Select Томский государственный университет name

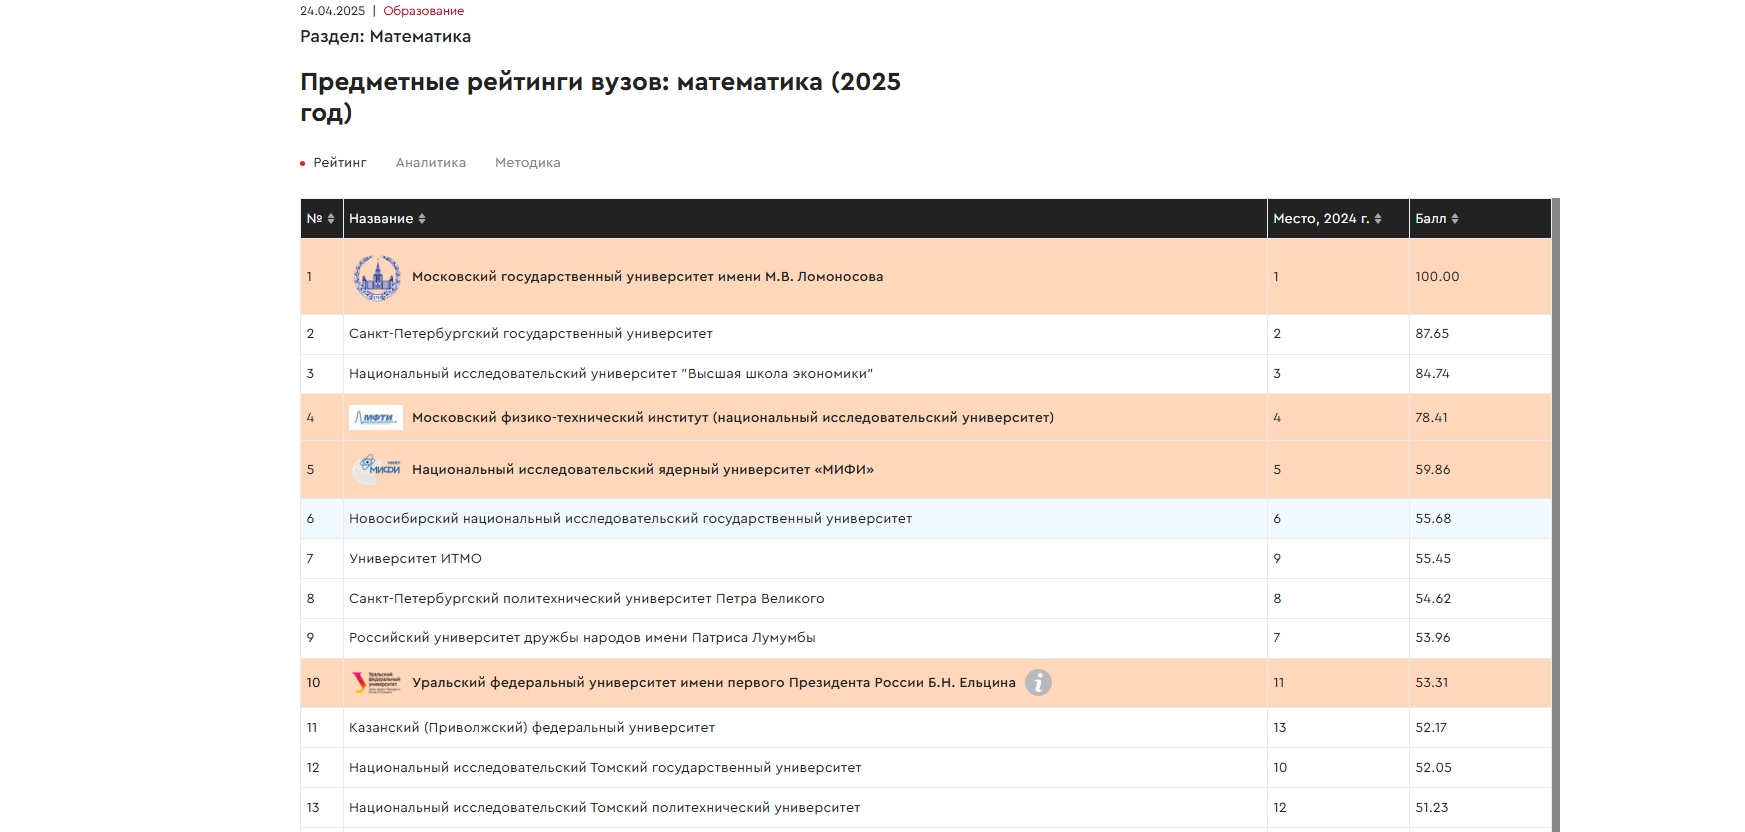pyautogui.click(x=605, y=768)
